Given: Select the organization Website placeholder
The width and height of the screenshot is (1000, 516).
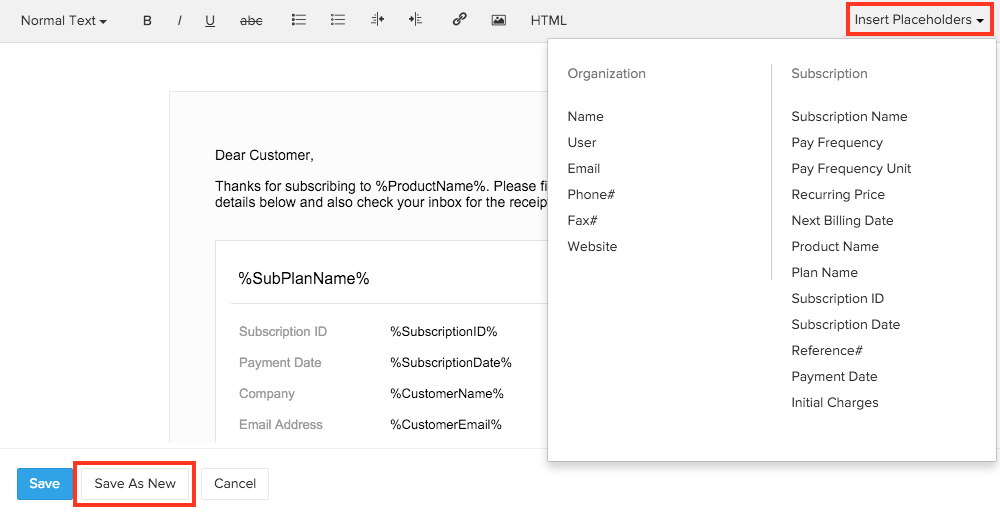Looking at the screenshot, I should [592, 246].
